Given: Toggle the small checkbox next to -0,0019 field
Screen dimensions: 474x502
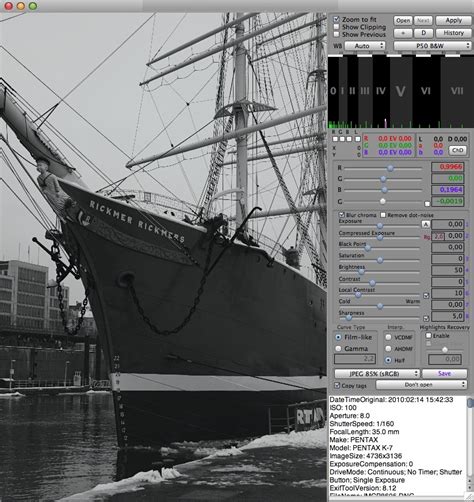Looking at the screenshot, I should tap(427, 203).
